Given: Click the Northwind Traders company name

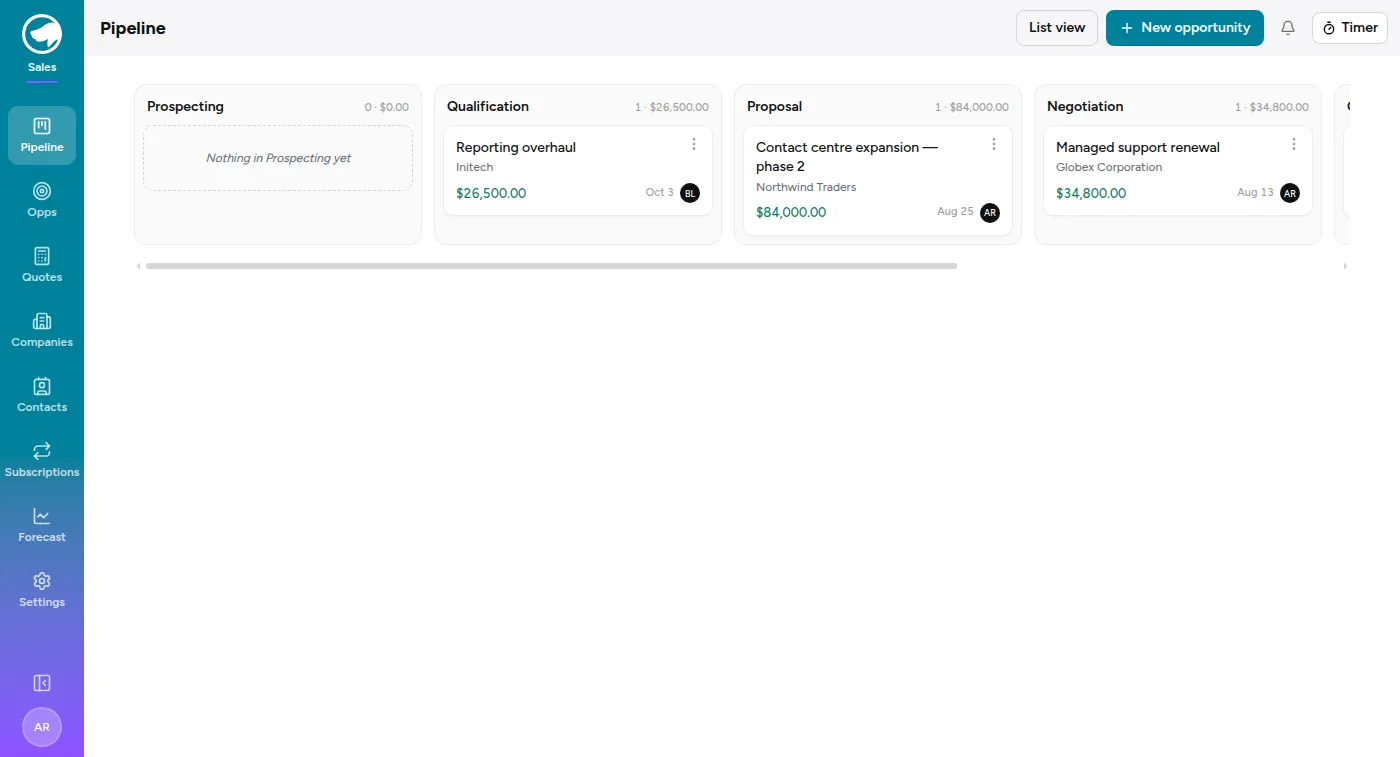Looking at the screenshot, I should pyautogui.click(x=806, y=187).
